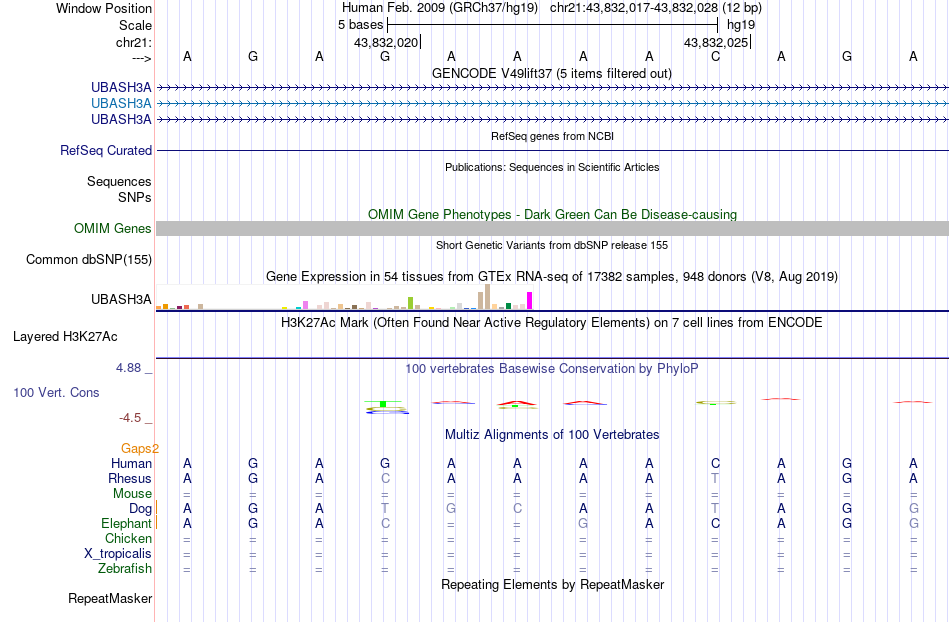This screenshot has height=622, width=950.
Task: Open GTEx 'Gene Expression in 54 tissues' title
Action: pyautogui.click(x=552, y=277)
